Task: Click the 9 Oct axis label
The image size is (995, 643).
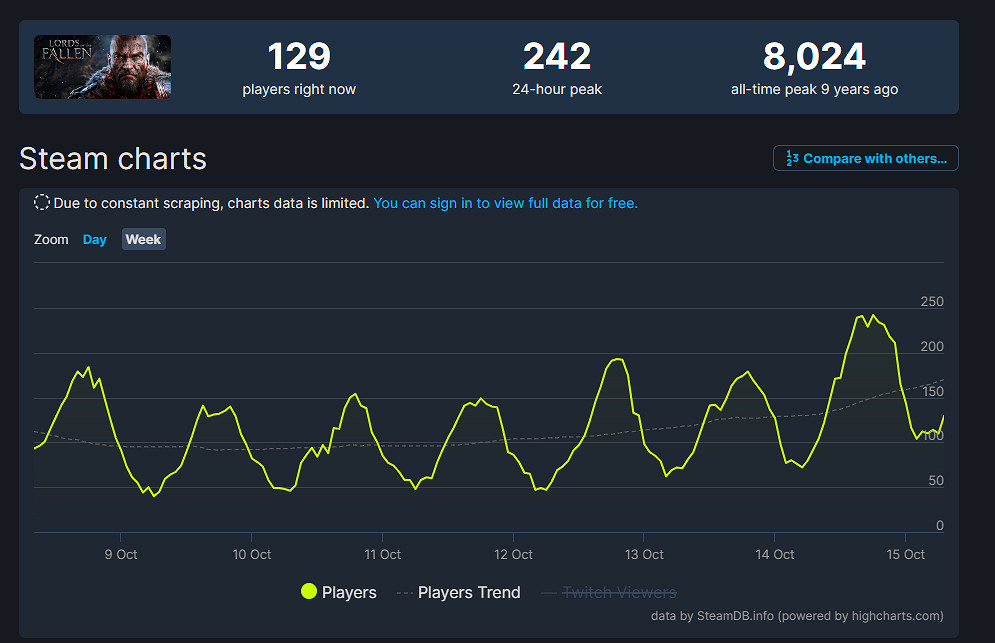Action: tap(121, 554)
